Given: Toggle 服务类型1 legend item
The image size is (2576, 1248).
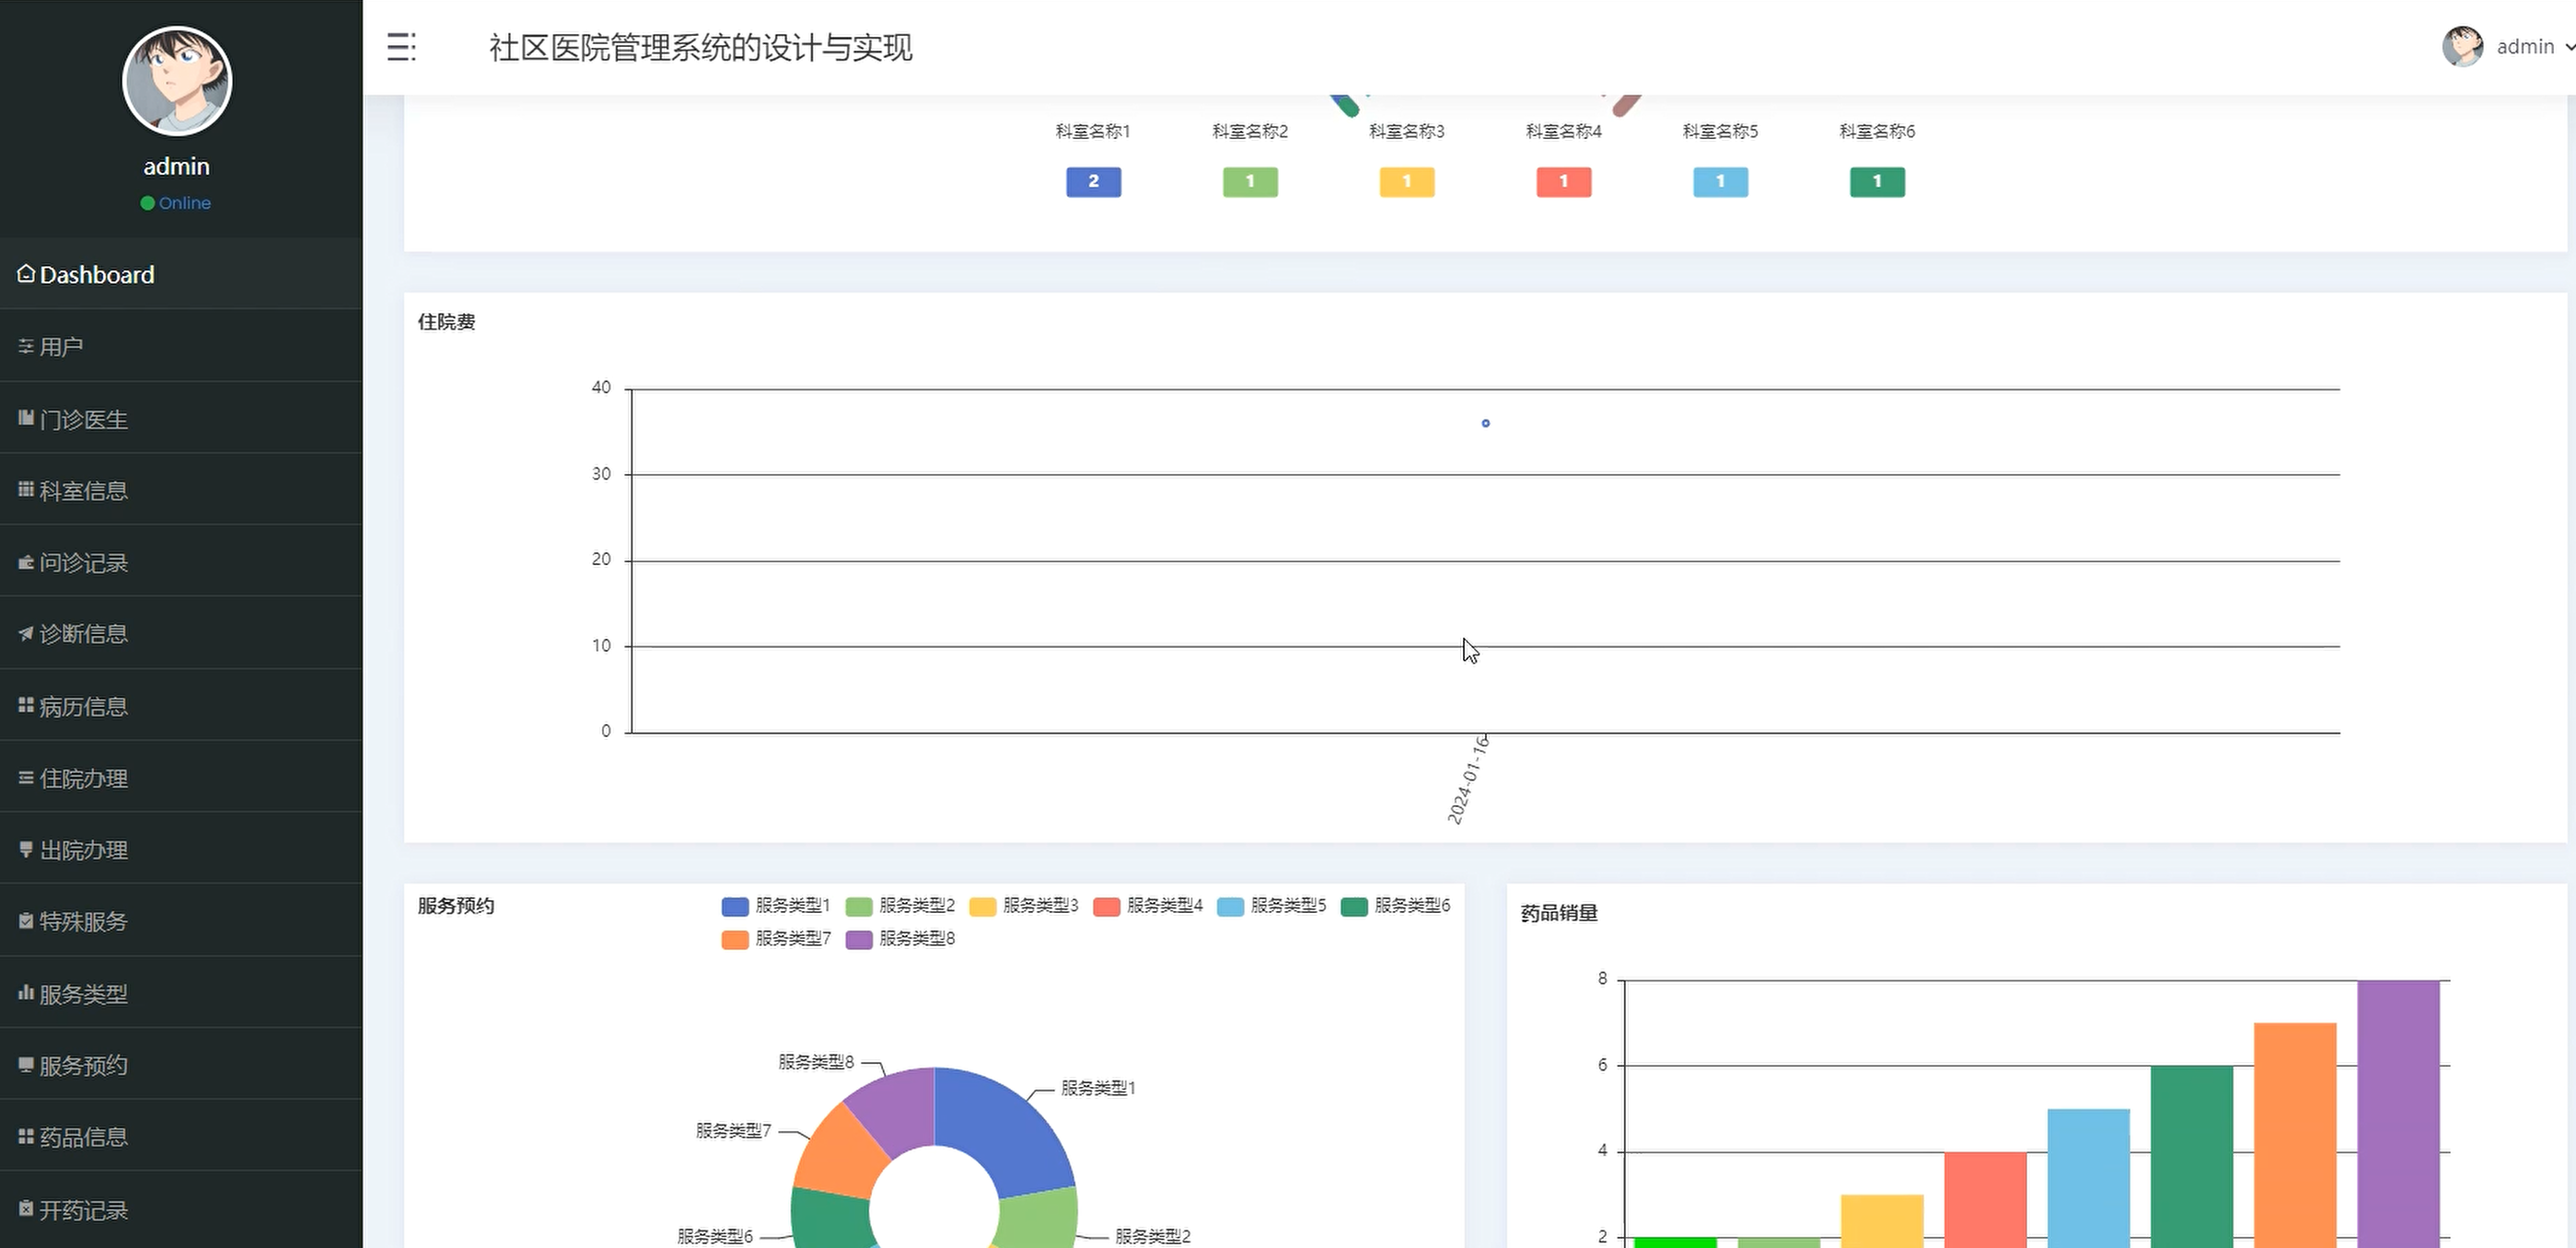Looking at the screenshot, I should coord(776,906).
